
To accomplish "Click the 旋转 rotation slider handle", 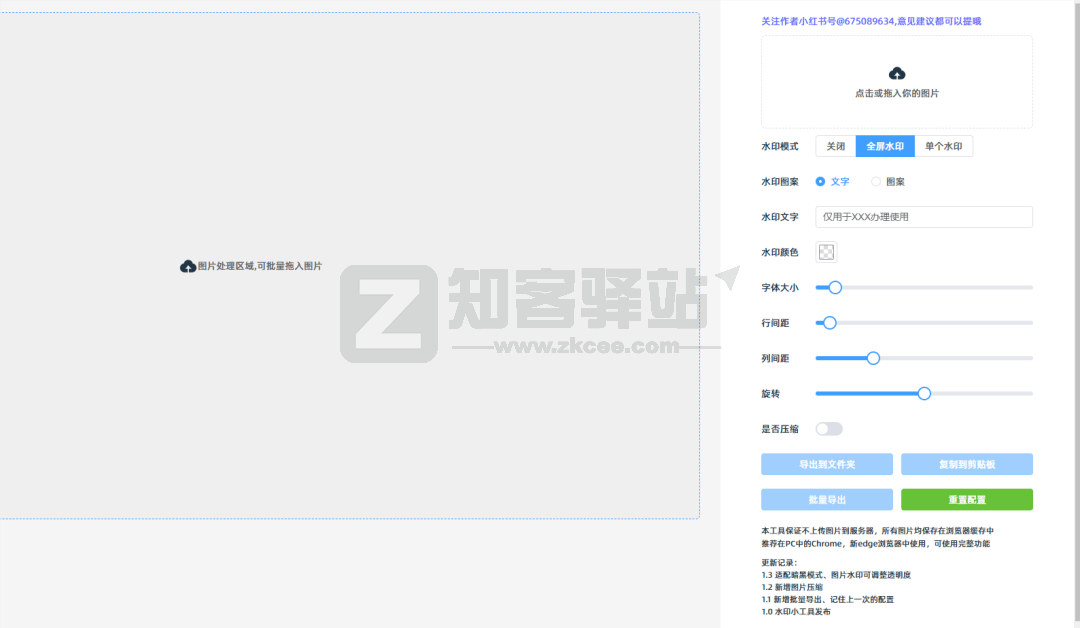I will 923,393.
